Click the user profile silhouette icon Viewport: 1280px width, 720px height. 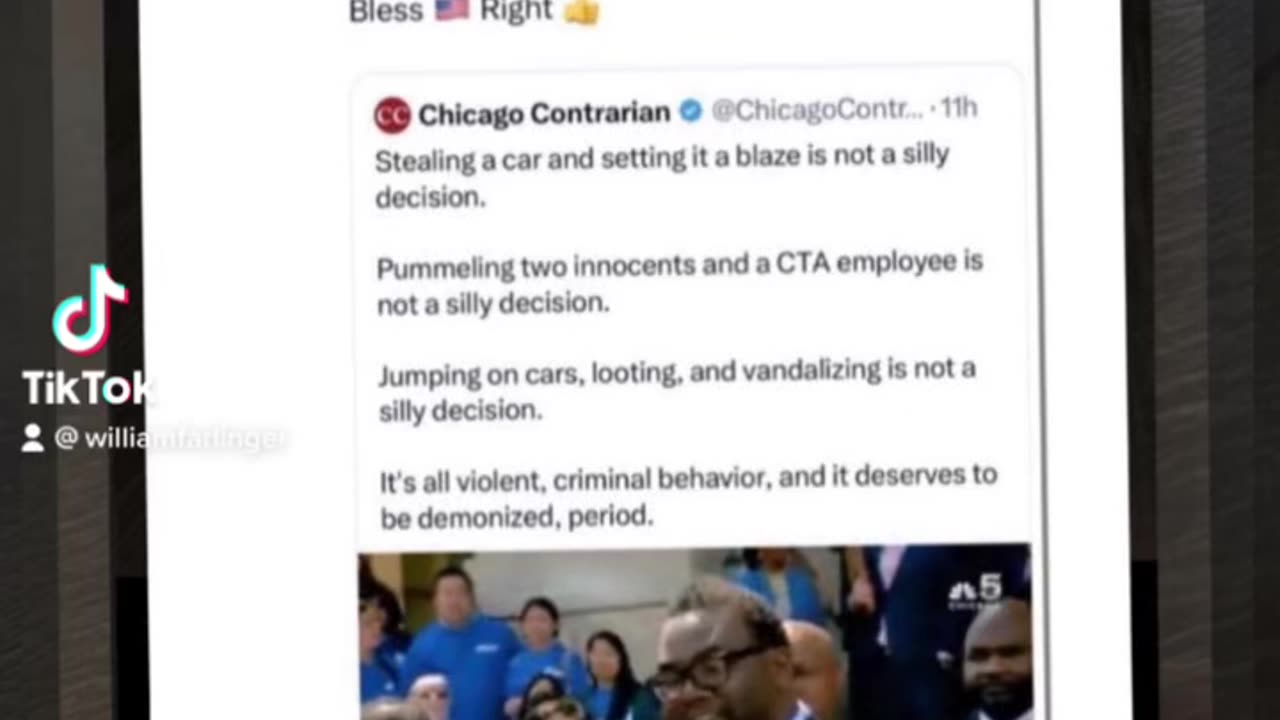pos(33,438)
